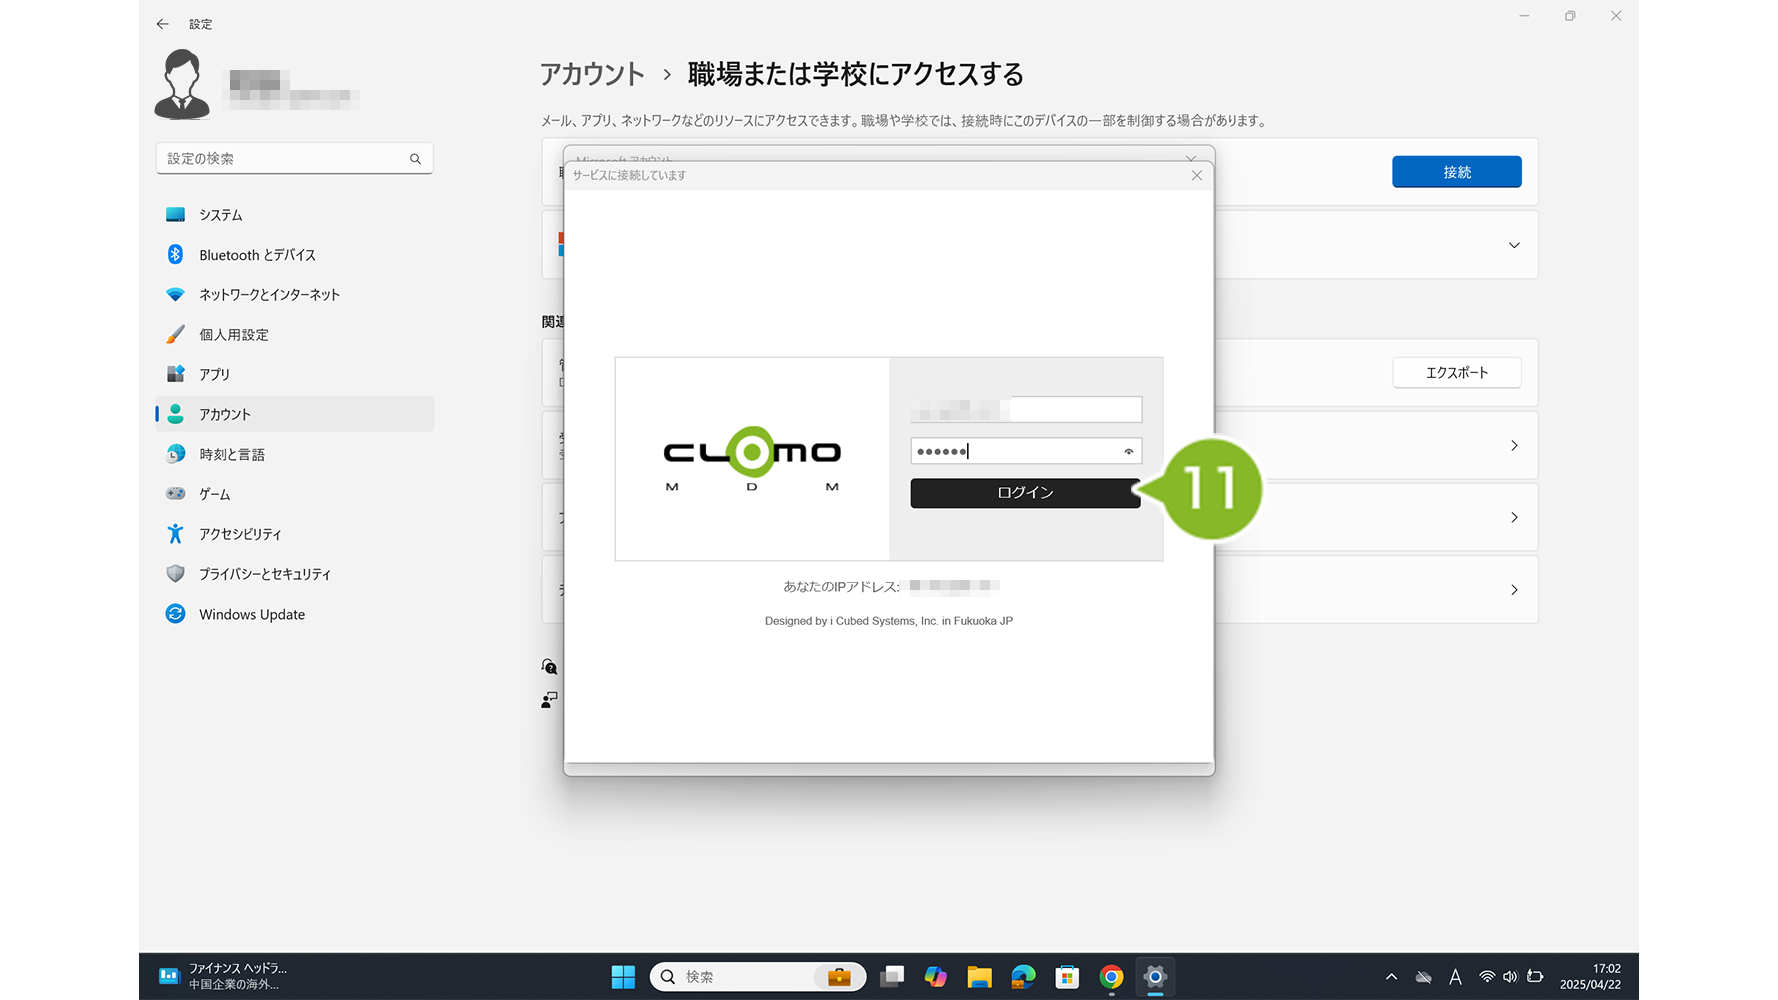
Task: Open Windows Start menu
Action: point(623,977)
